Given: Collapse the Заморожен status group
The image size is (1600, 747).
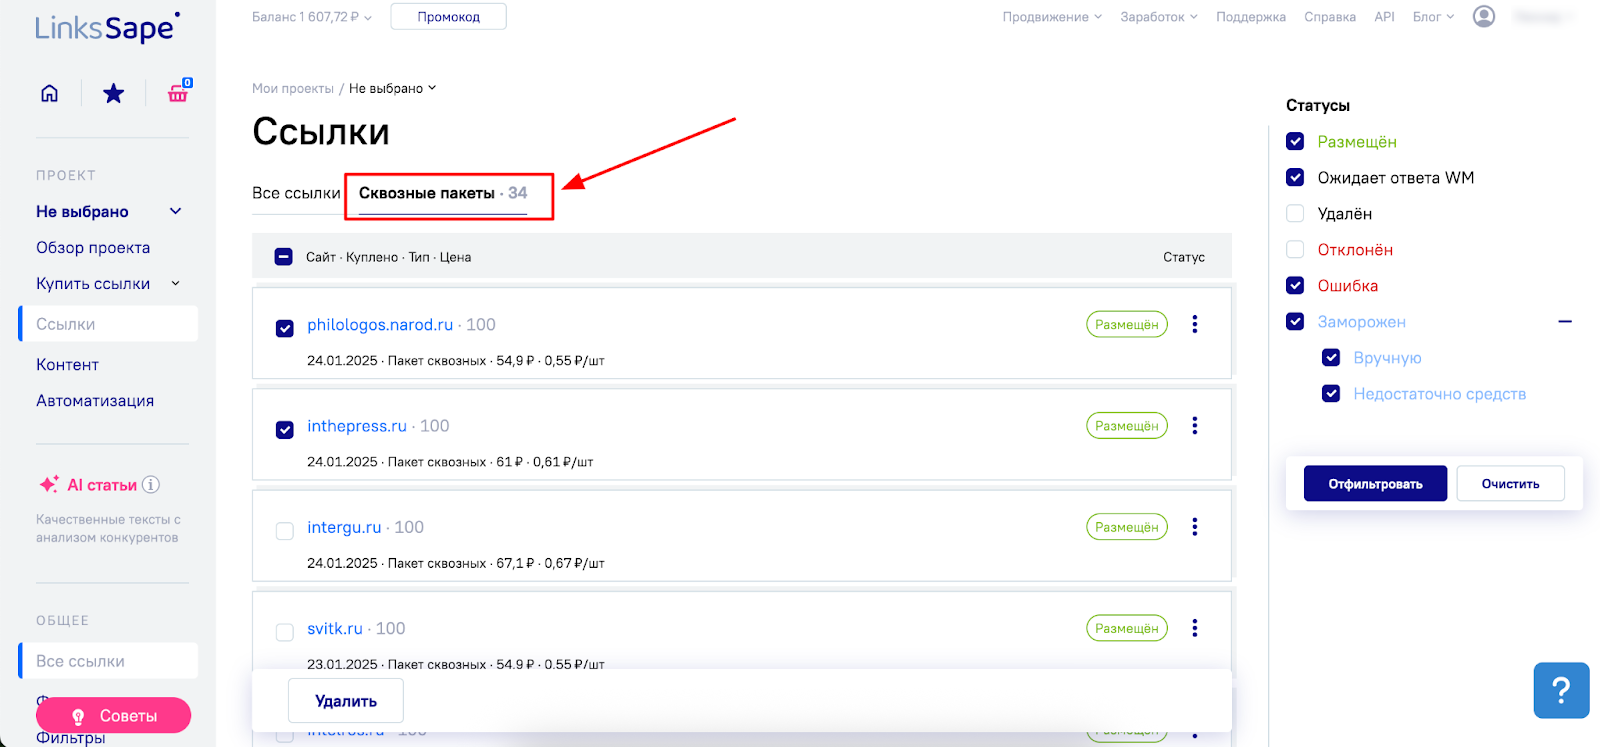Looking at the screenshot, I should (x=1565, y=322).
